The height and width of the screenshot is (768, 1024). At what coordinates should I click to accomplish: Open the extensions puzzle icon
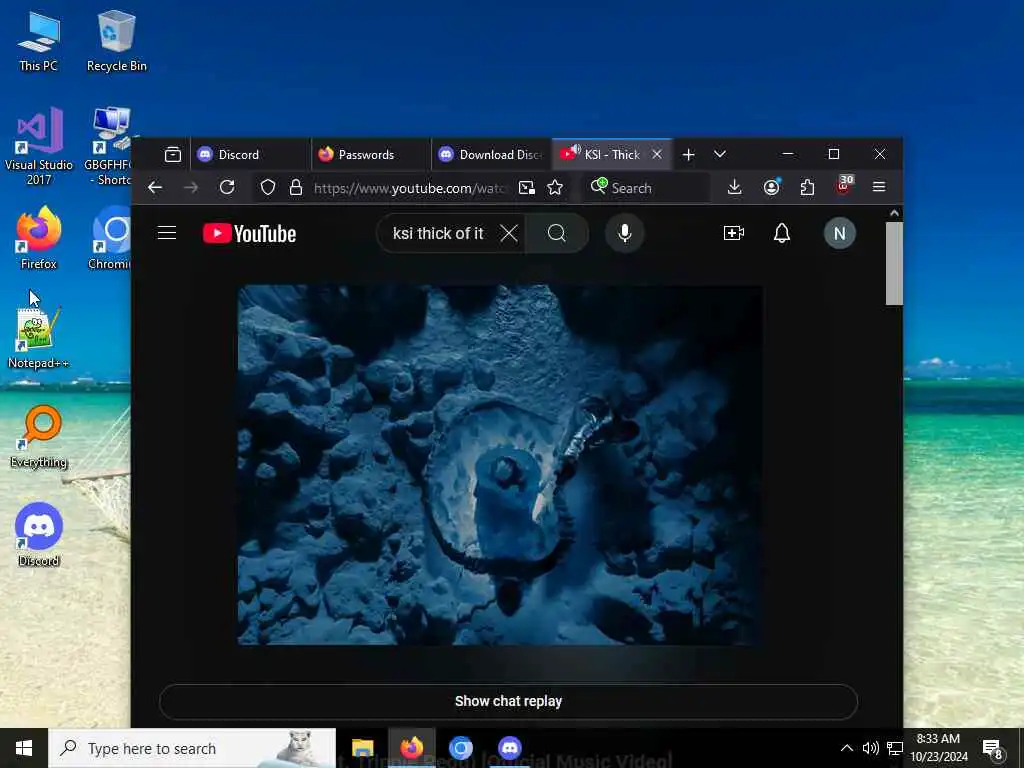point(807,188)
